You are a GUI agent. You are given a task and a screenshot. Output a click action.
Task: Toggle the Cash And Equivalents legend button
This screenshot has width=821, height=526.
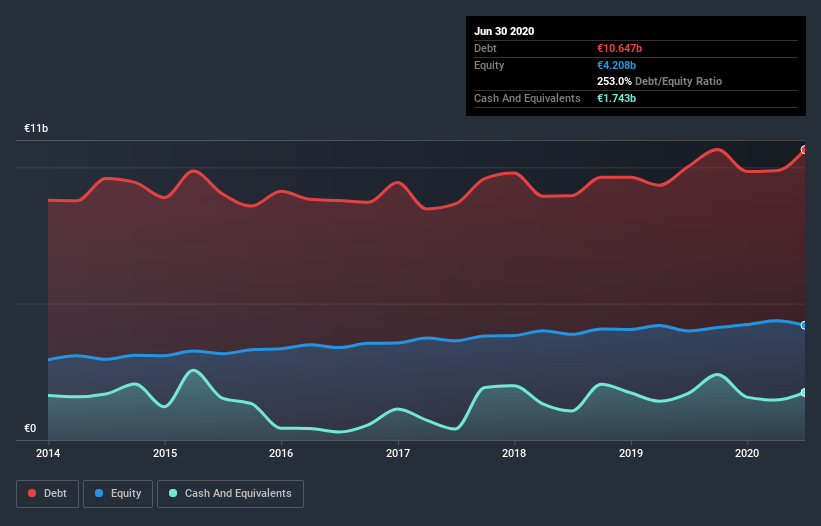click(x=230, y=494)
